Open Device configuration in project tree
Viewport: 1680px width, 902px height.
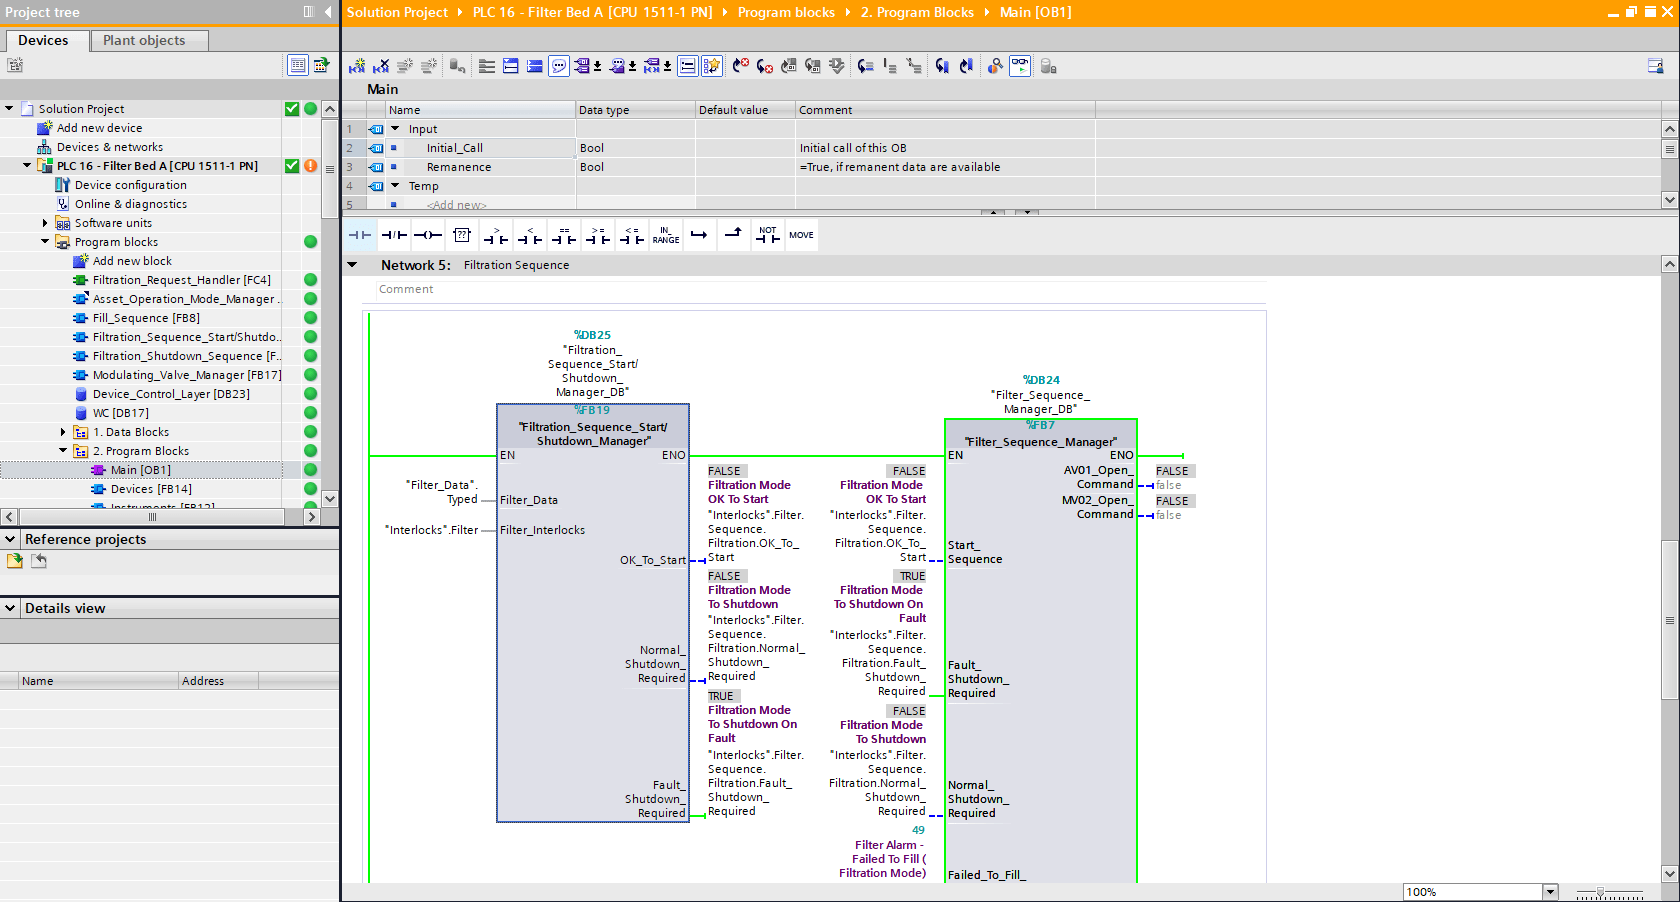[x=130, y=185]
